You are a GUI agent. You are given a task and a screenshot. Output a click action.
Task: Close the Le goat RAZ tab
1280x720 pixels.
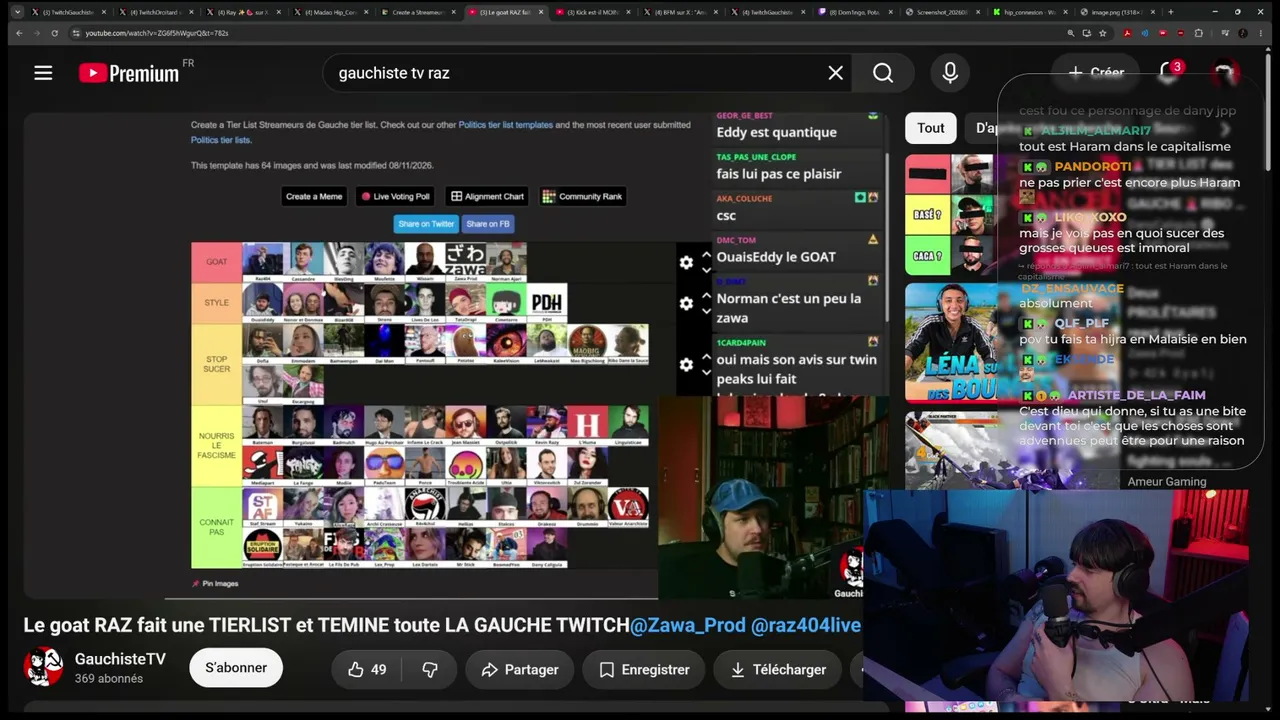[x=542, y=12]
